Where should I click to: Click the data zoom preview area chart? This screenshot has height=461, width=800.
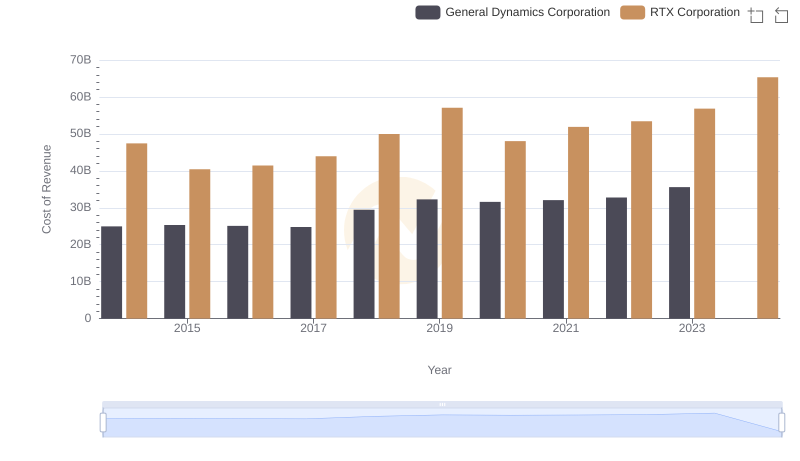[x=442, y=423]
